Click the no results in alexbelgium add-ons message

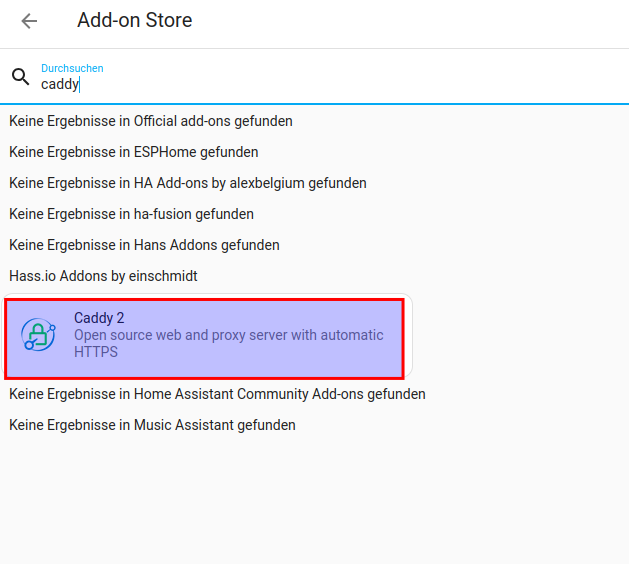[x=187, y=183]
